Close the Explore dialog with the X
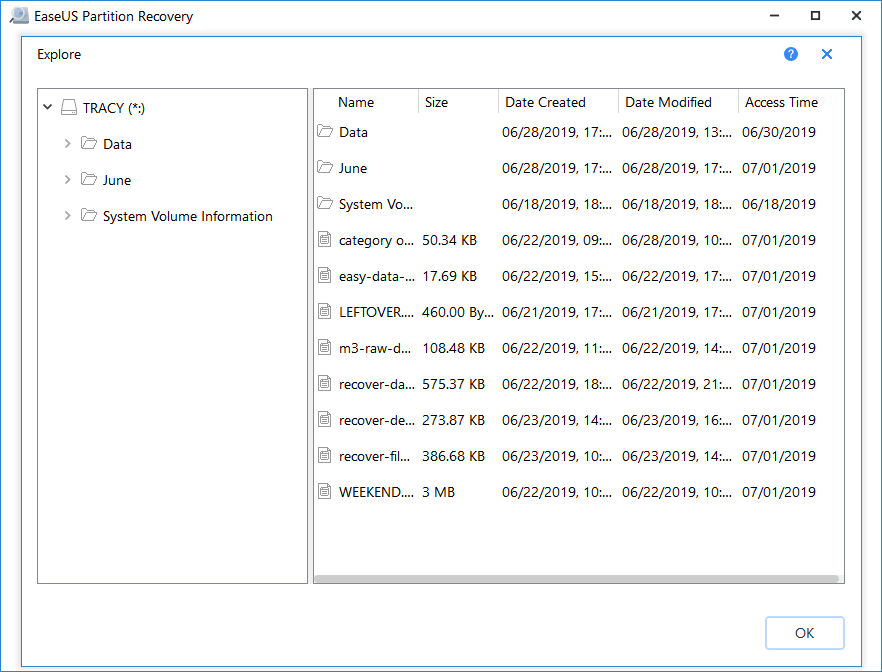882x672 pixels. (x=826, y=54)
